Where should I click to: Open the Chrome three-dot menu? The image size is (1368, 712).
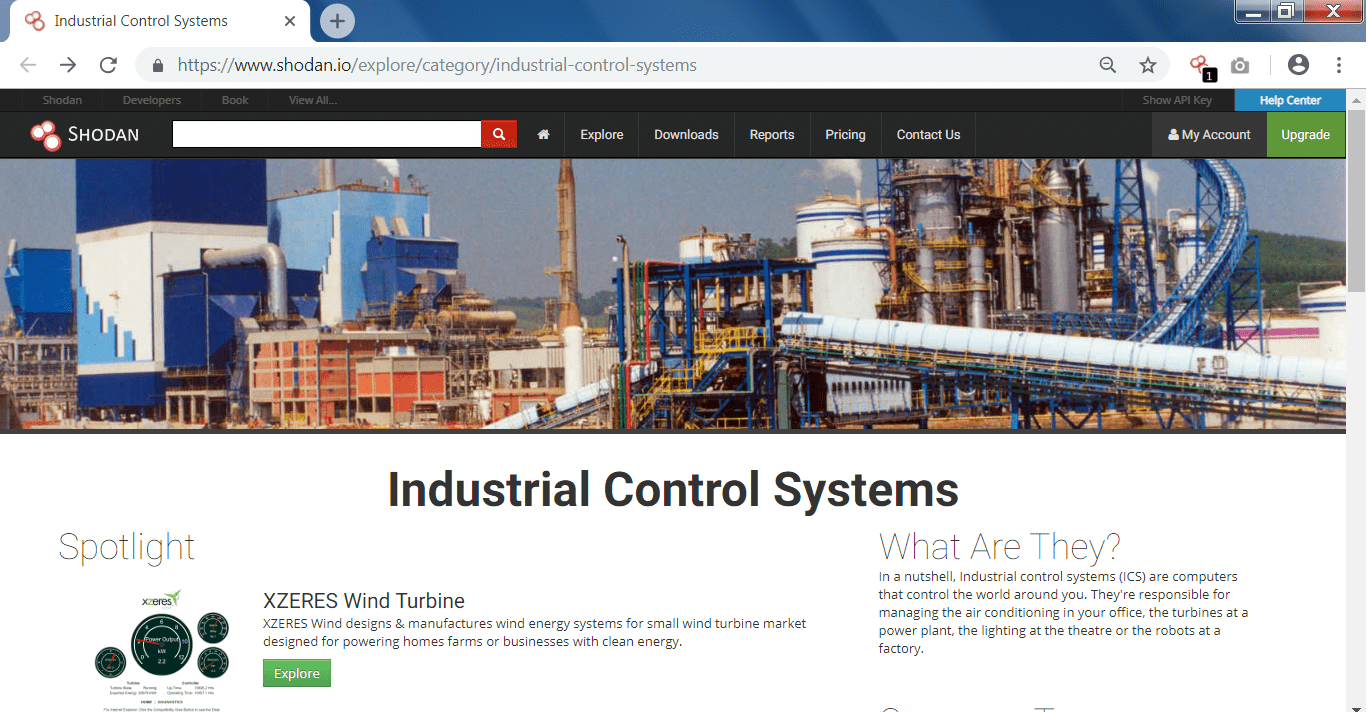click(1339, 65)
